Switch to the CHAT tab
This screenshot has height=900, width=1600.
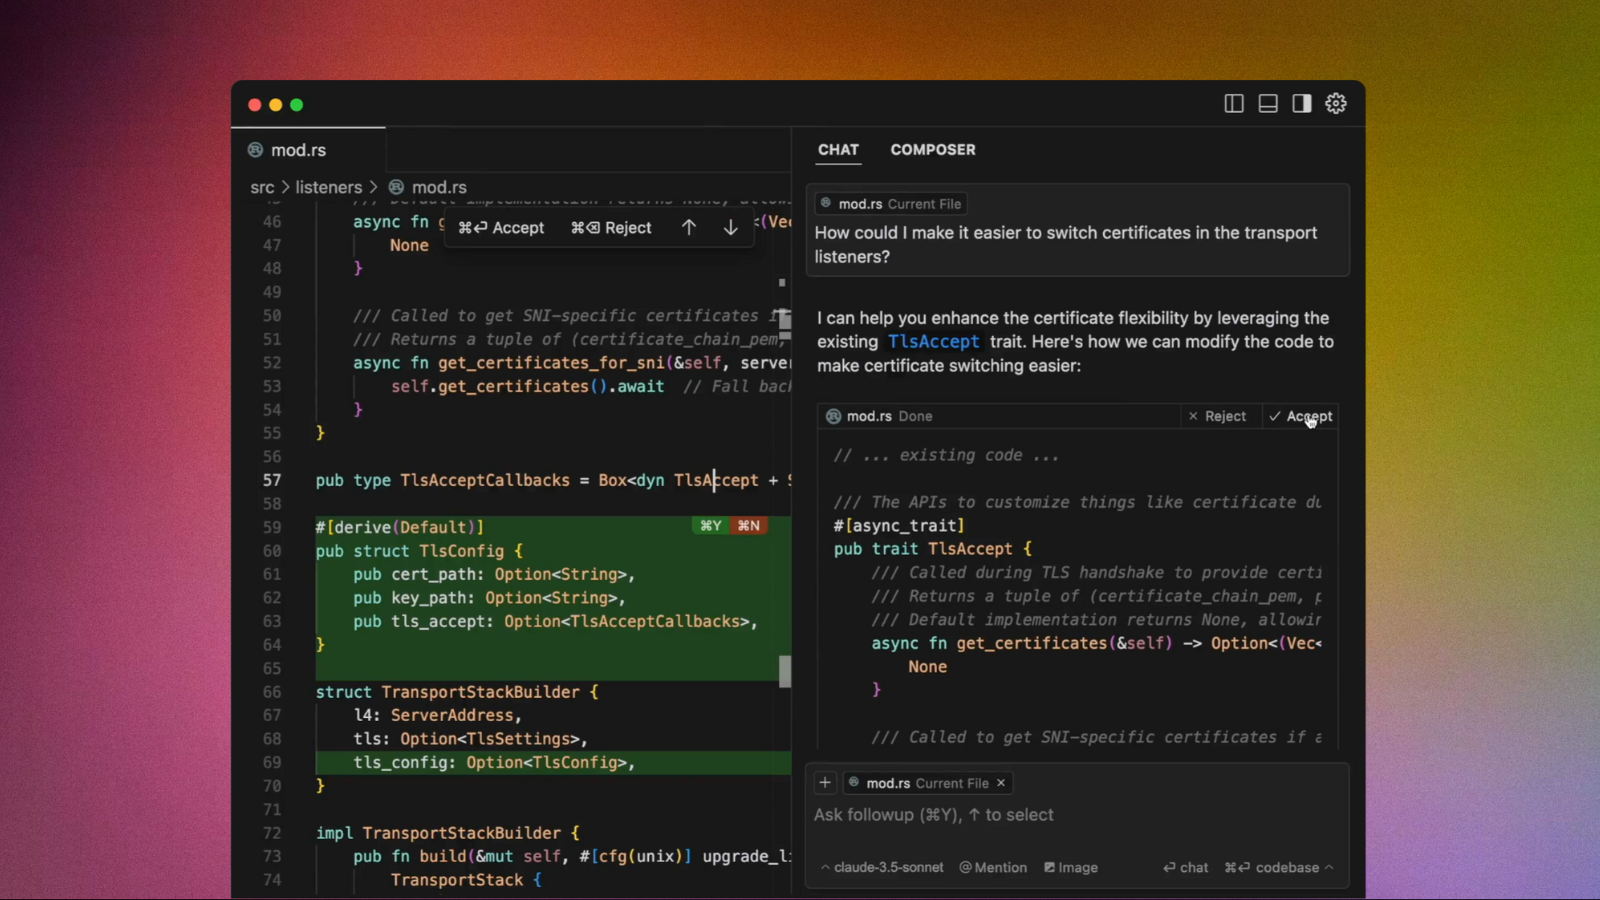838,150
